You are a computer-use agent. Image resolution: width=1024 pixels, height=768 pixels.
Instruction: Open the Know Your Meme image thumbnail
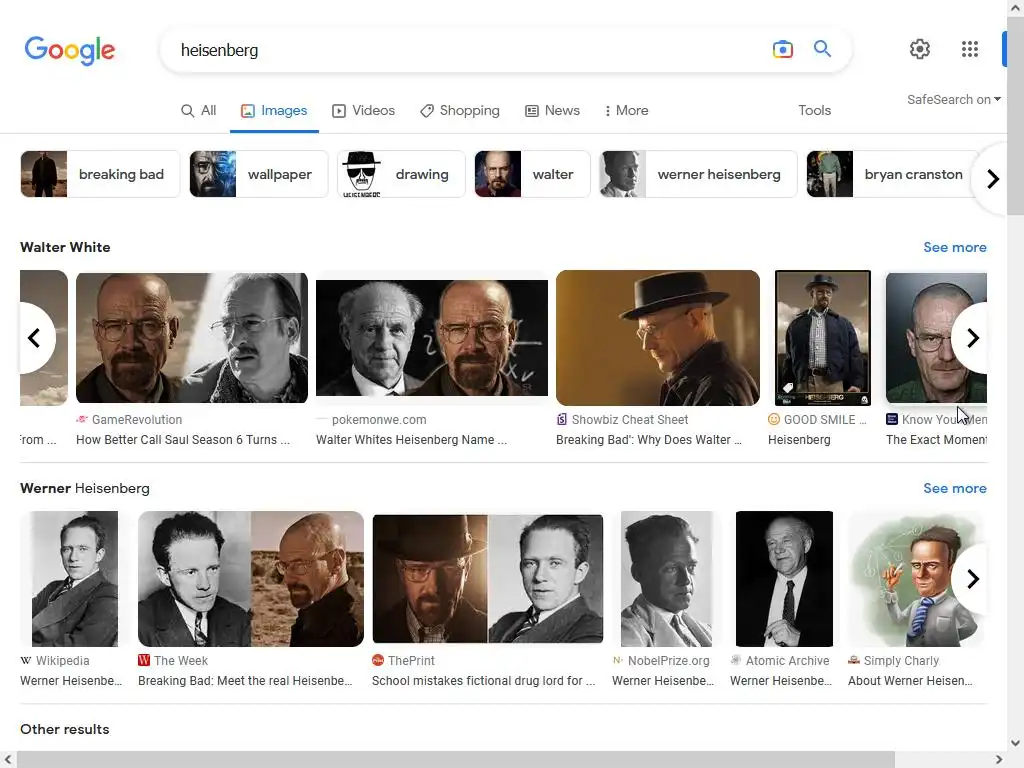pyautogui.click(x=936, y=338)
